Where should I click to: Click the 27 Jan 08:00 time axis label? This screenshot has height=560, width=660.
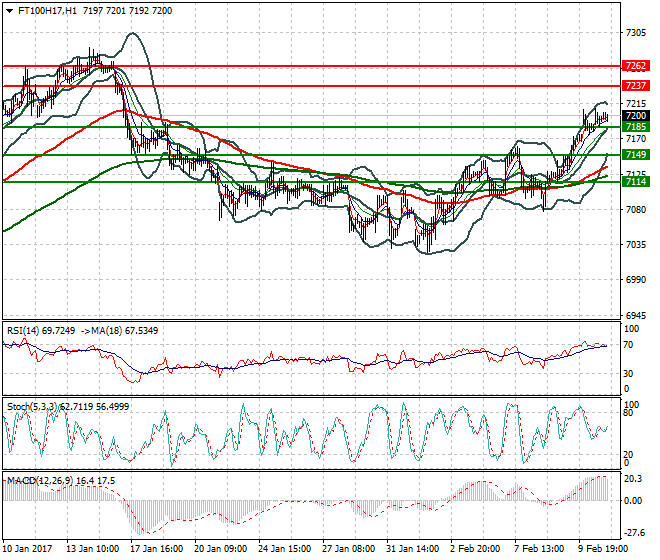click(x=349, y=549)
